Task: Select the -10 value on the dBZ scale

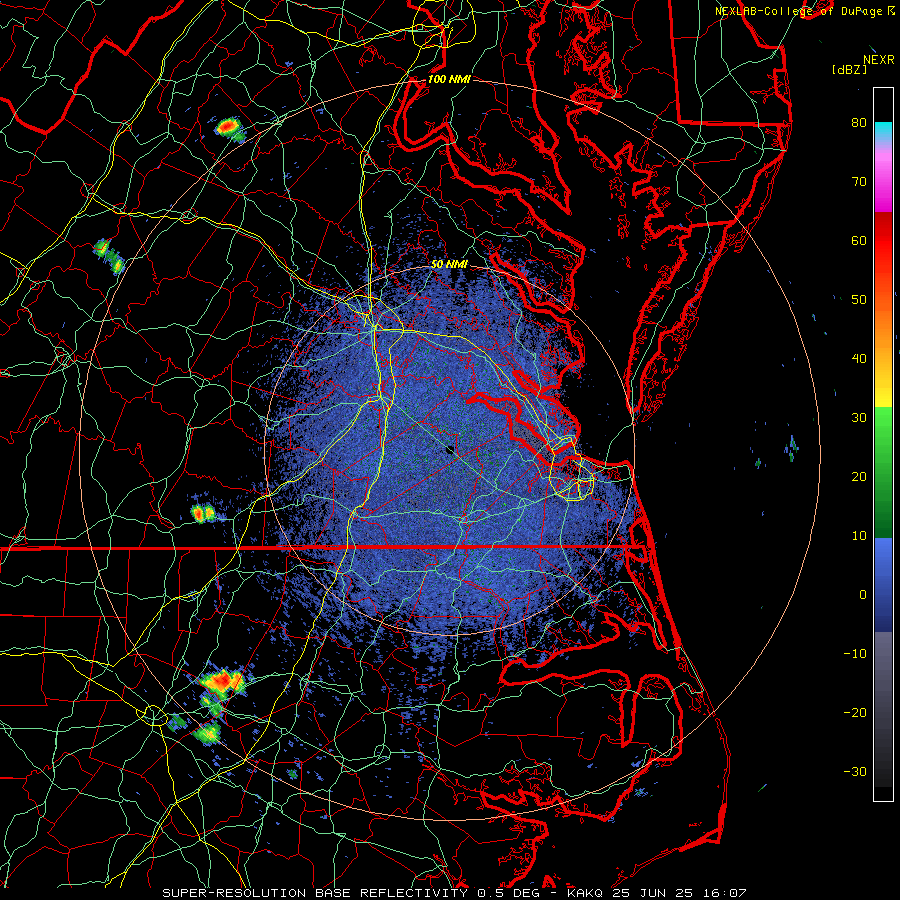Action: tap(855, 654)
